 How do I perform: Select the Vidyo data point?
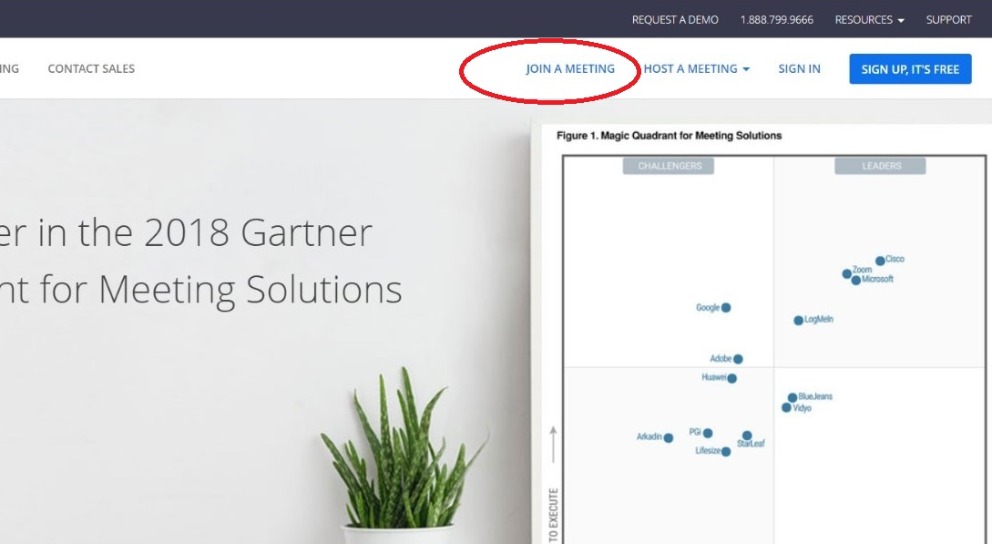(x=786, y=408)
